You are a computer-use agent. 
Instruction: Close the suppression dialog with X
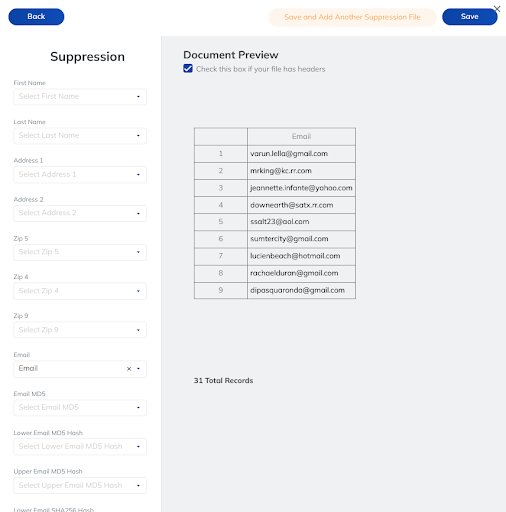497,9
